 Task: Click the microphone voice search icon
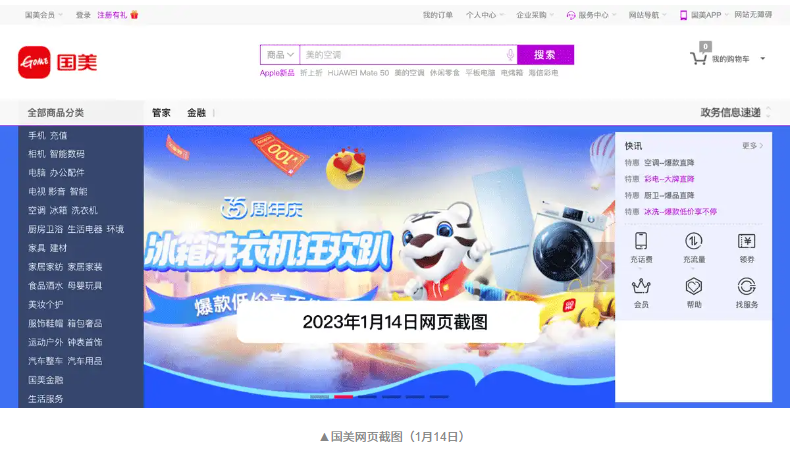[x=510, y=55]
